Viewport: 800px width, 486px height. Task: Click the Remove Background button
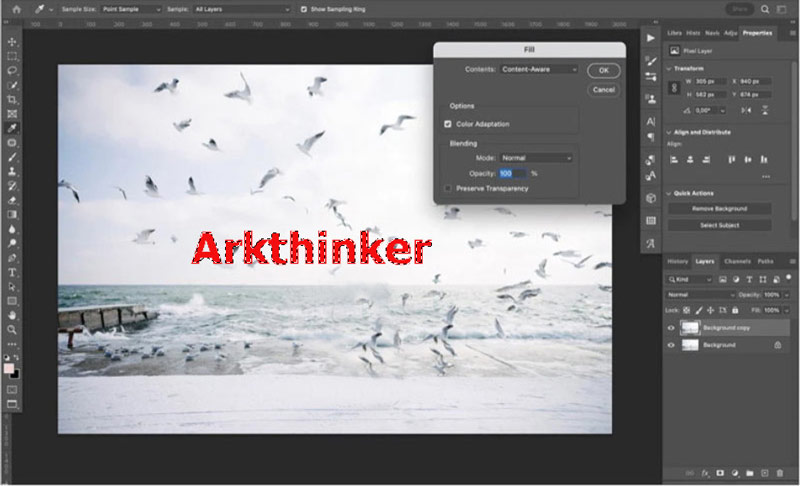[719, 209]
